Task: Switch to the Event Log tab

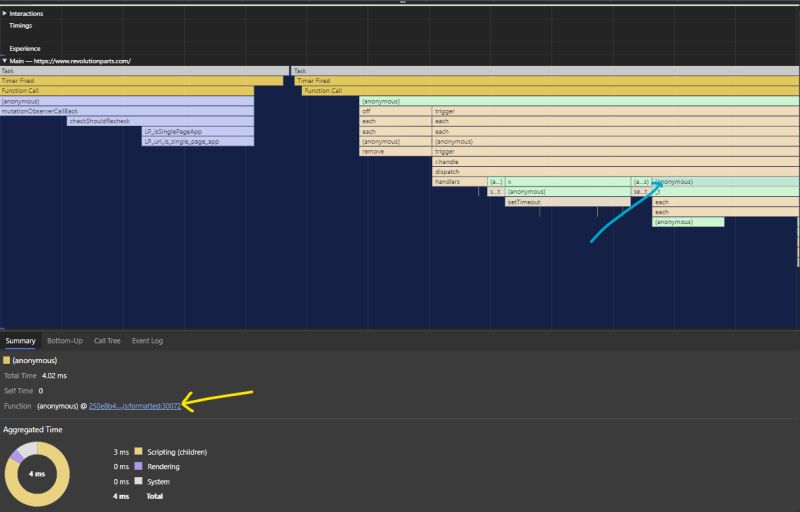Action: point(147,341)
